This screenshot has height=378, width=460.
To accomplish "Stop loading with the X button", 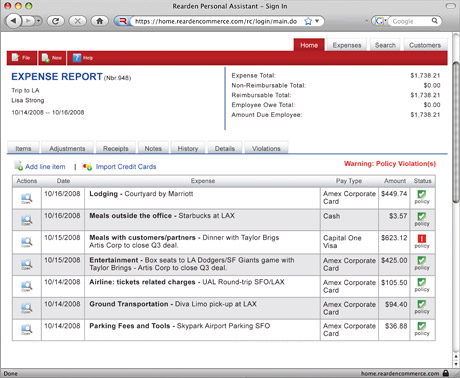I will pos(77,21).
